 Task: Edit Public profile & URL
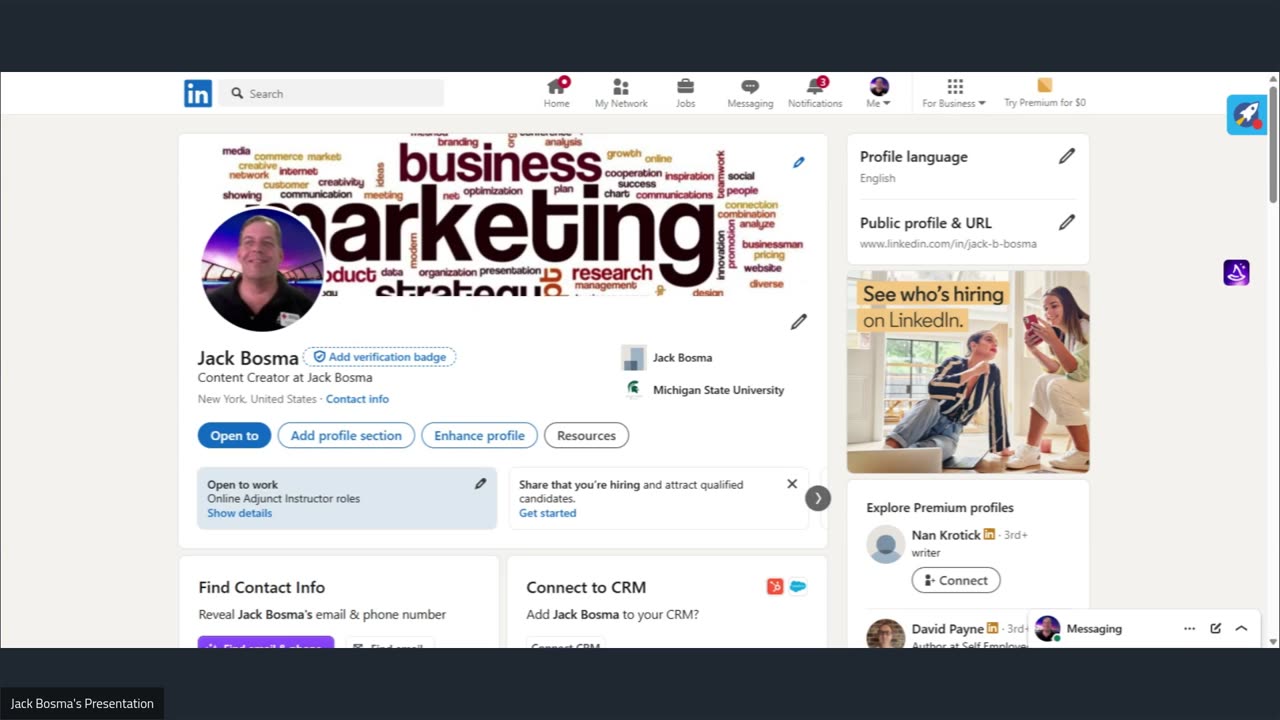click(x=1067, y=222)
